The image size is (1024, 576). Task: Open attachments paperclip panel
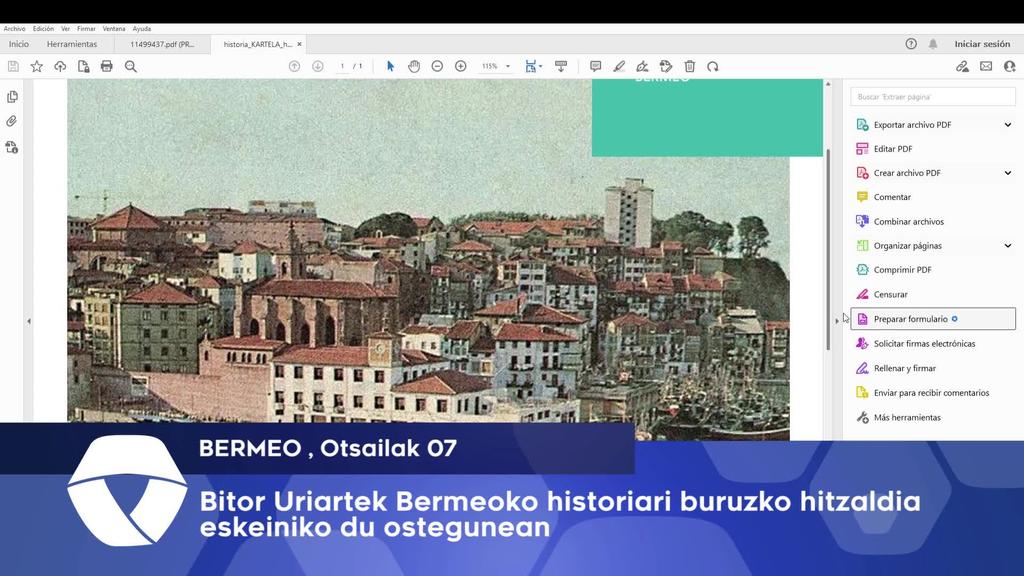tap(12, 121)
